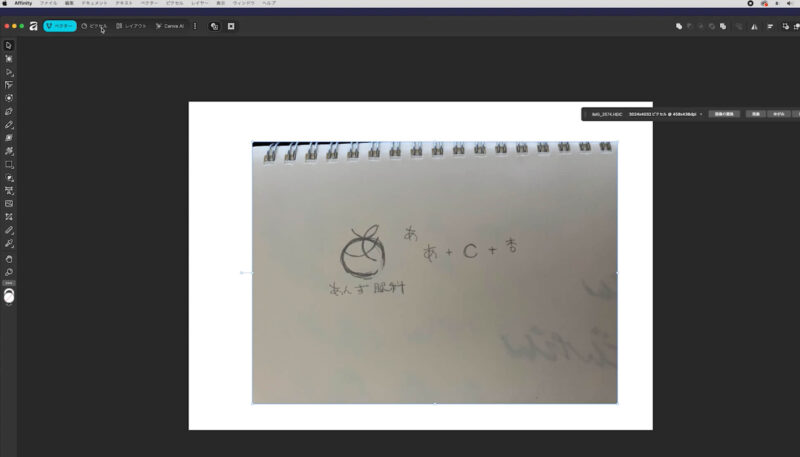Select the Node tool

9,72
